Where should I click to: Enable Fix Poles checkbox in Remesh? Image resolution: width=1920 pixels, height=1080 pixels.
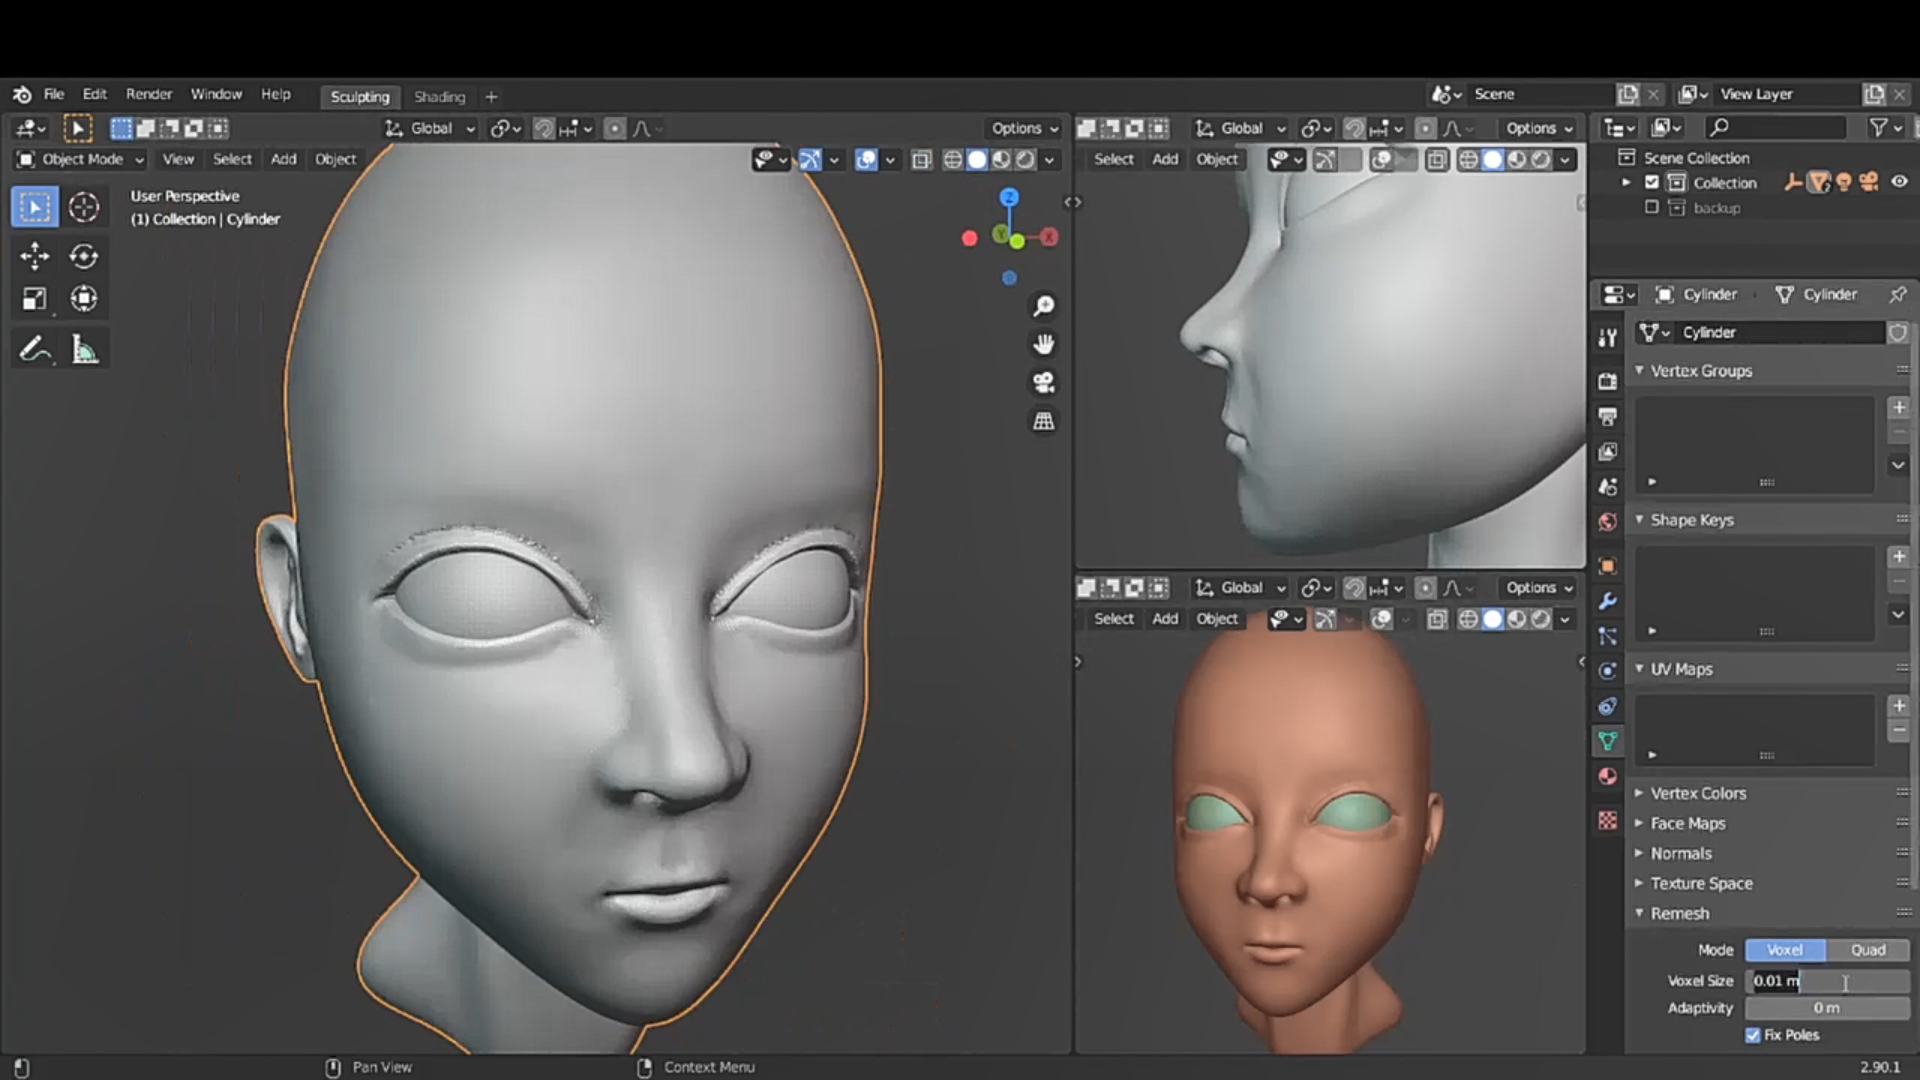[1753, 1034]
